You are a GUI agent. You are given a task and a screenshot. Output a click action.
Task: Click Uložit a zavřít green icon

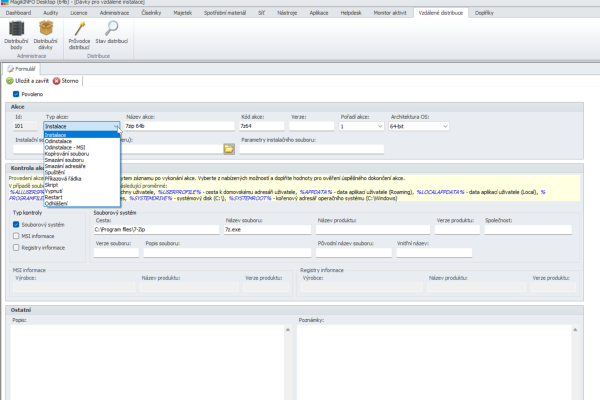tap(10, 81)
